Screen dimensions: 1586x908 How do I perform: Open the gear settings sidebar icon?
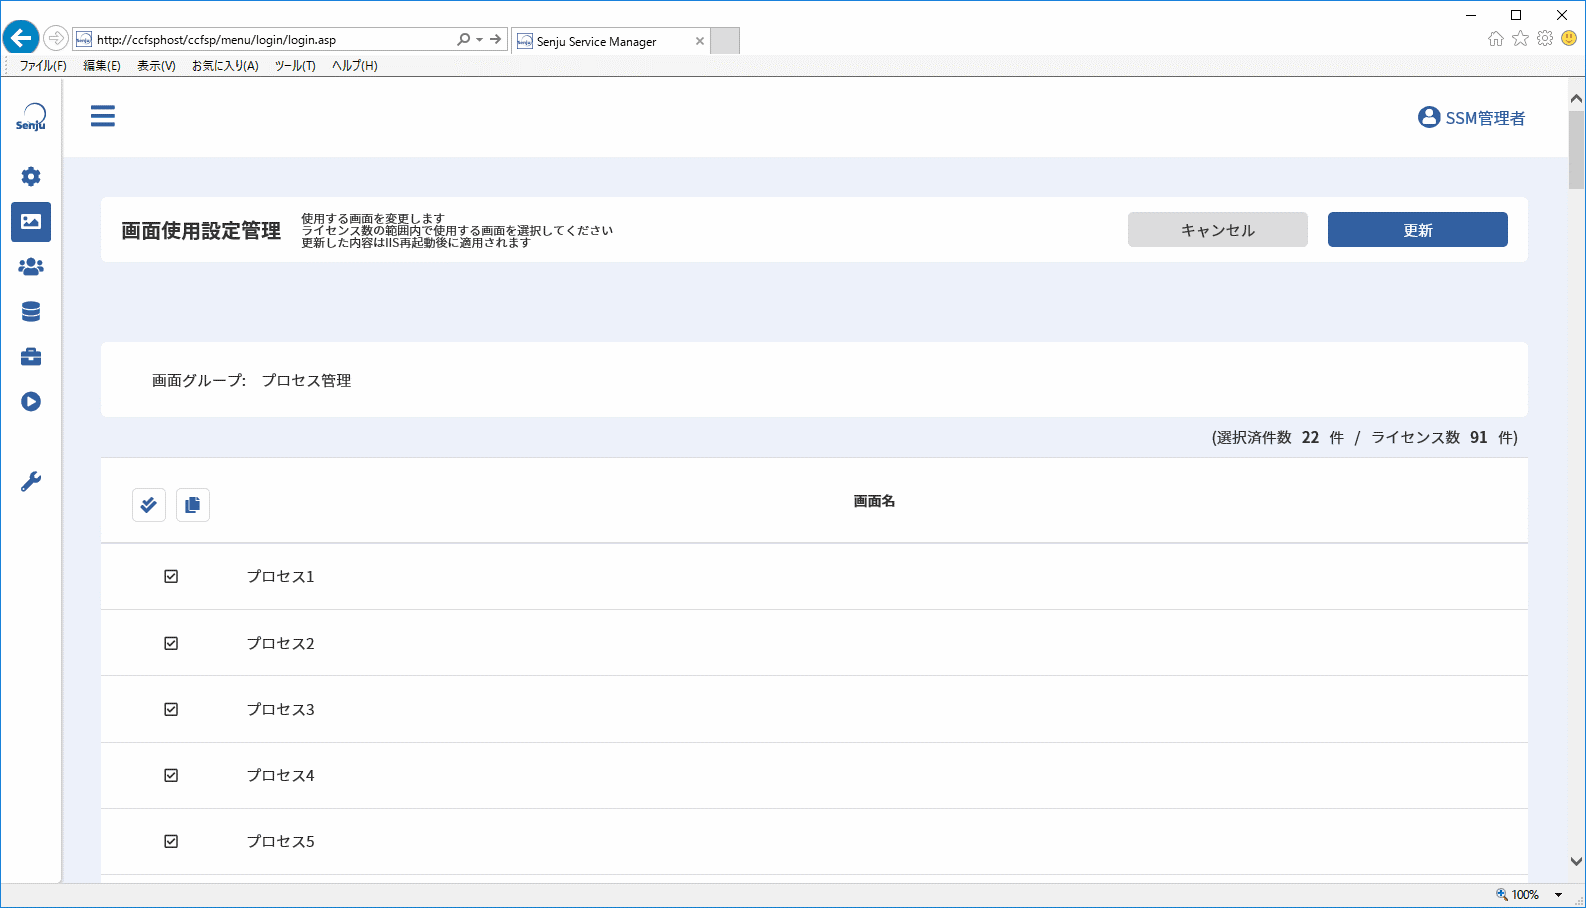pos(31,177)
